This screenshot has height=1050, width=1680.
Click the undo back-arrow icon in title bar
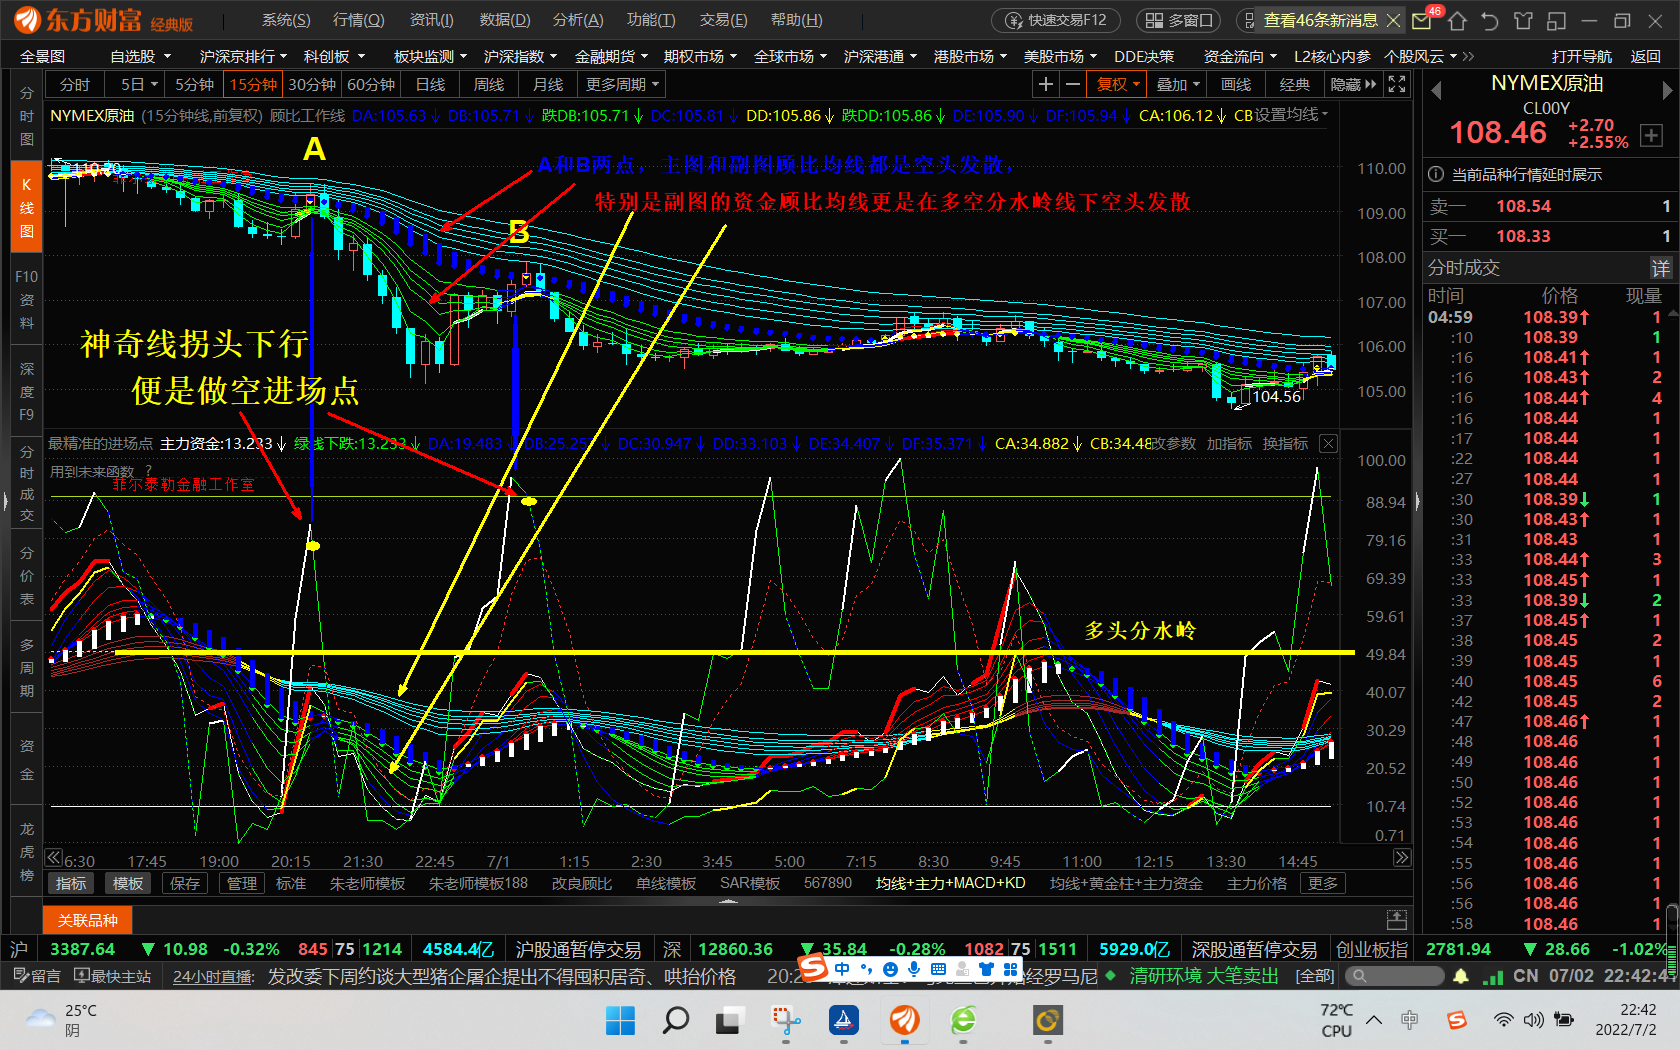pyautogui.click(x=1490, y=21)
